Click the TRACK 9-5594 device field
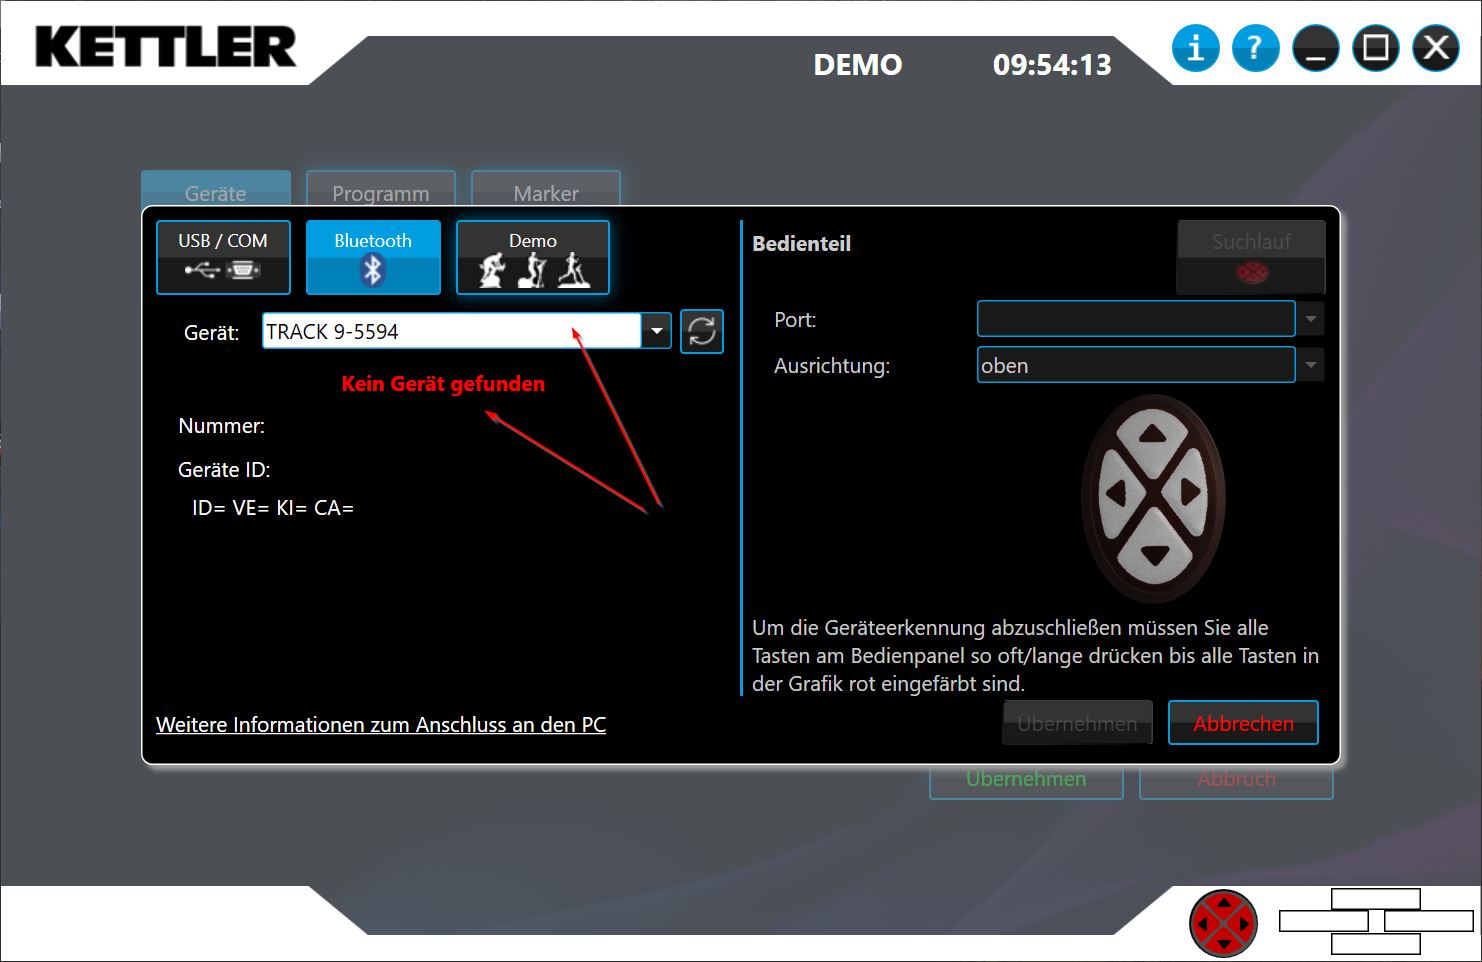This screenshot has height=962, width=1482. (451, 331)
